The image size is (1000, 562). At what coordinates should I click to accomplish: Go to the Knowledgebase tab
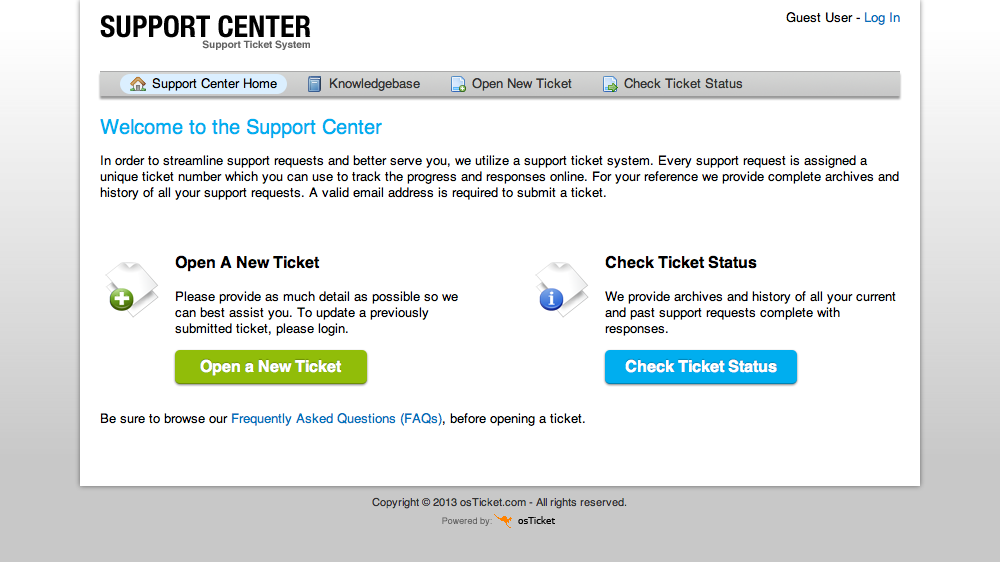click(364, 84)
